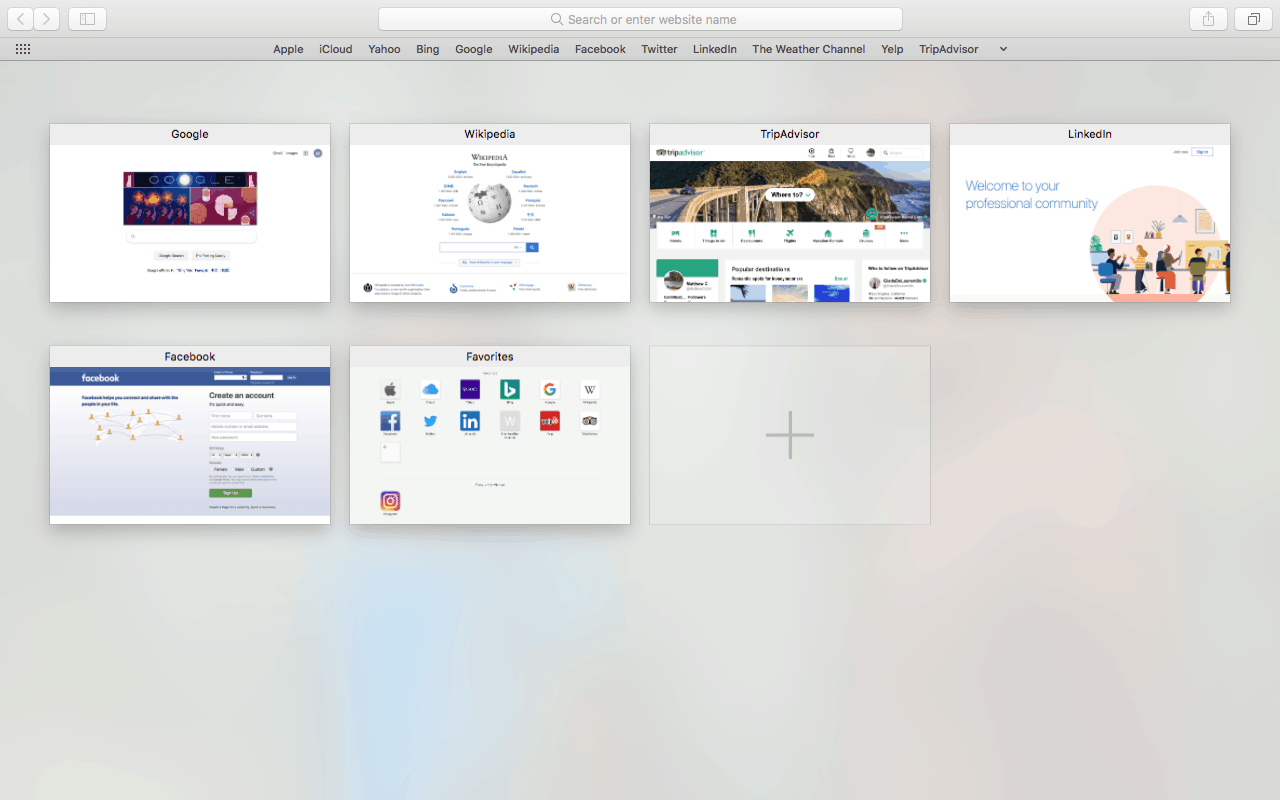Click the Forward navigation arrow
Screen dimensions: 1280x800
point(46,18)
